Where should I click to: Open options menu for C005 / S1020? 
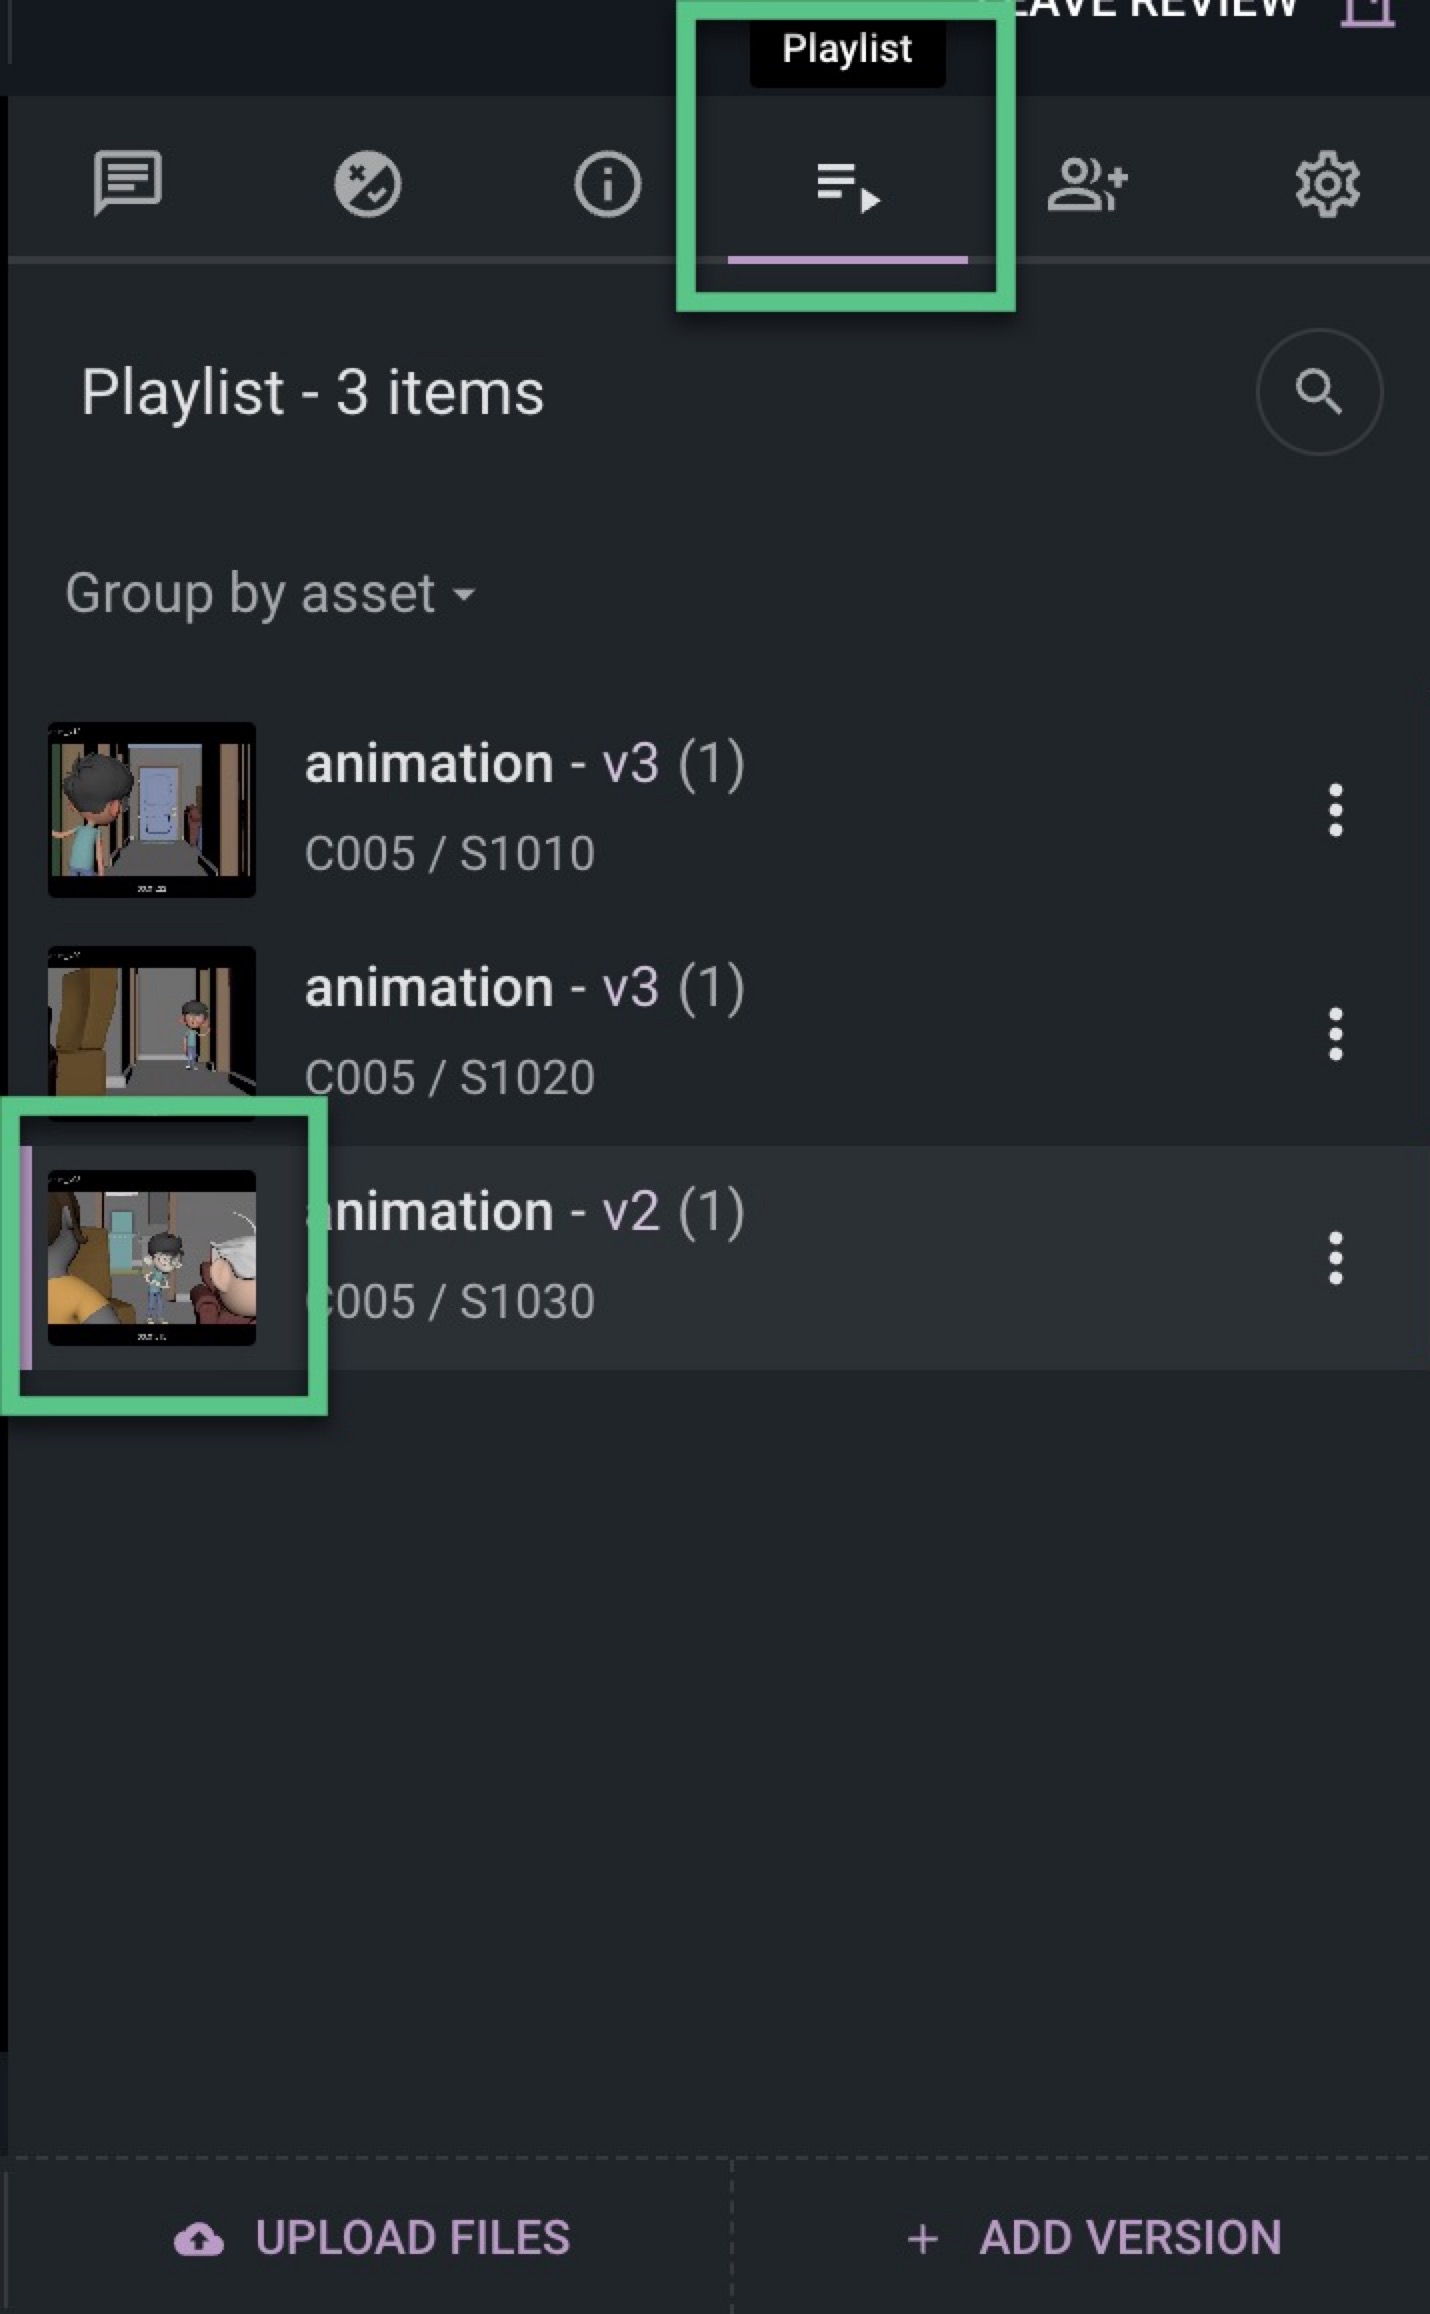(1335, 1034)
